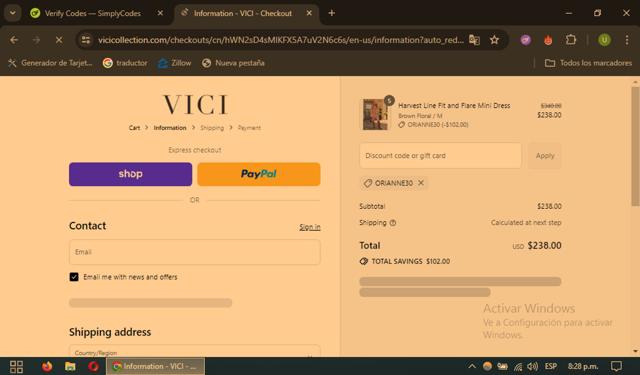Focus the Discount code or gift card field
Viewport: 640px width, 375px height.
[440, 155]
